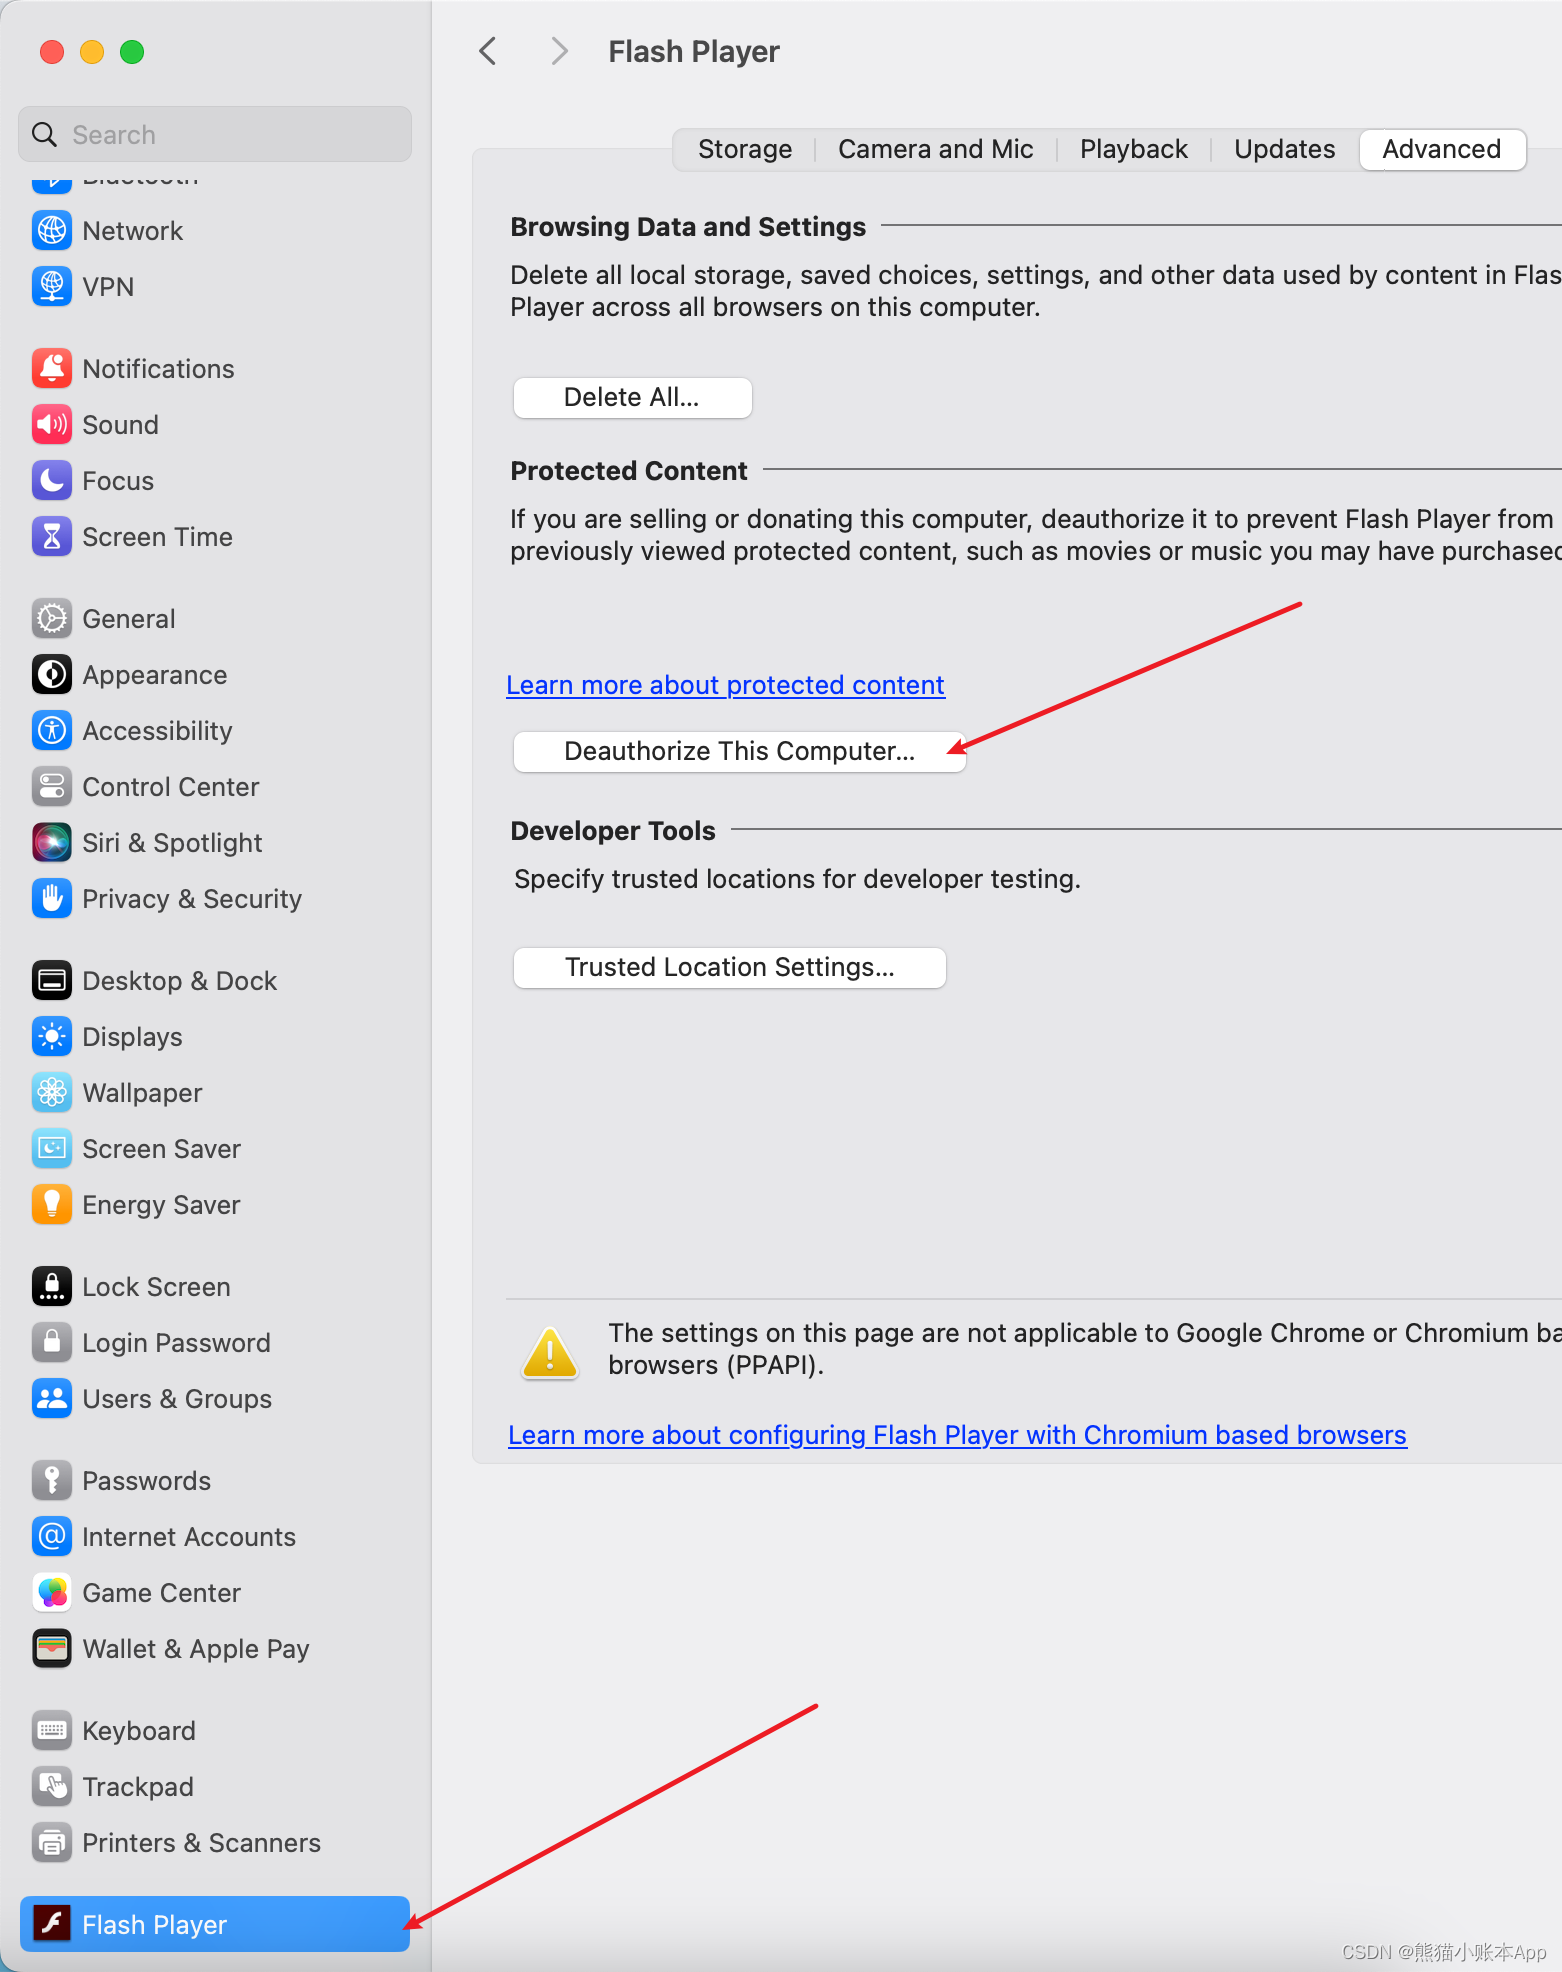Open Network settings icon in sidebar
The image size is (1562, 1972).
[52, 231]
